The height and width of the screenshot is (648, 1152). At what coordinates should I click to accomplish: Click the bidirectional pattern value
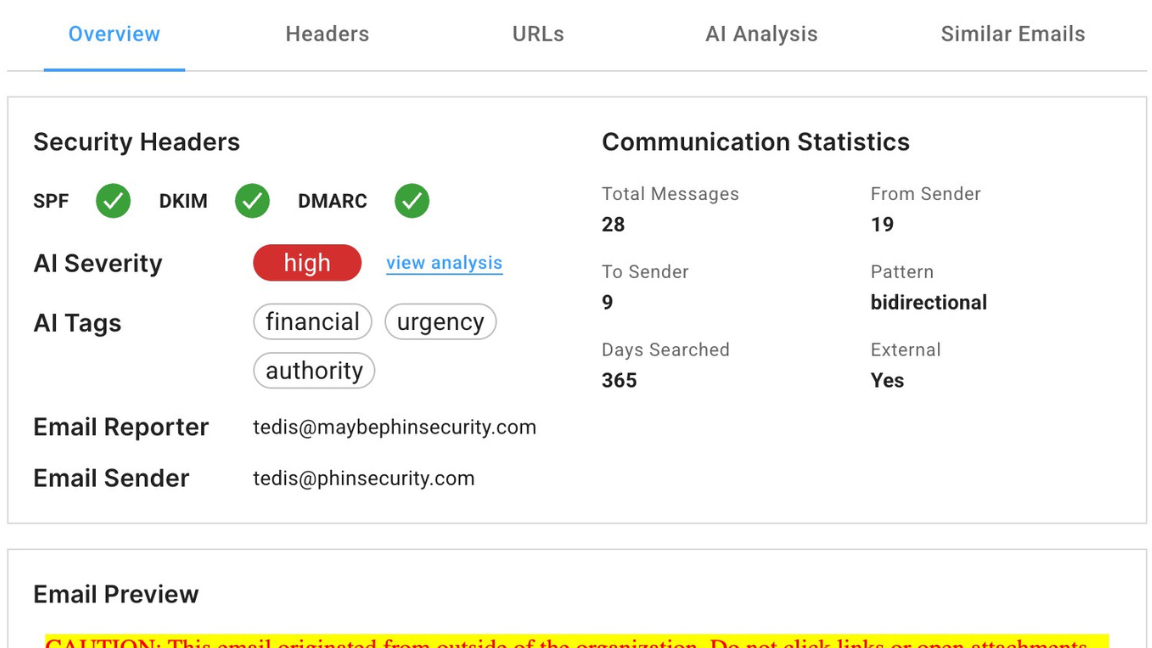click(928, 302)
